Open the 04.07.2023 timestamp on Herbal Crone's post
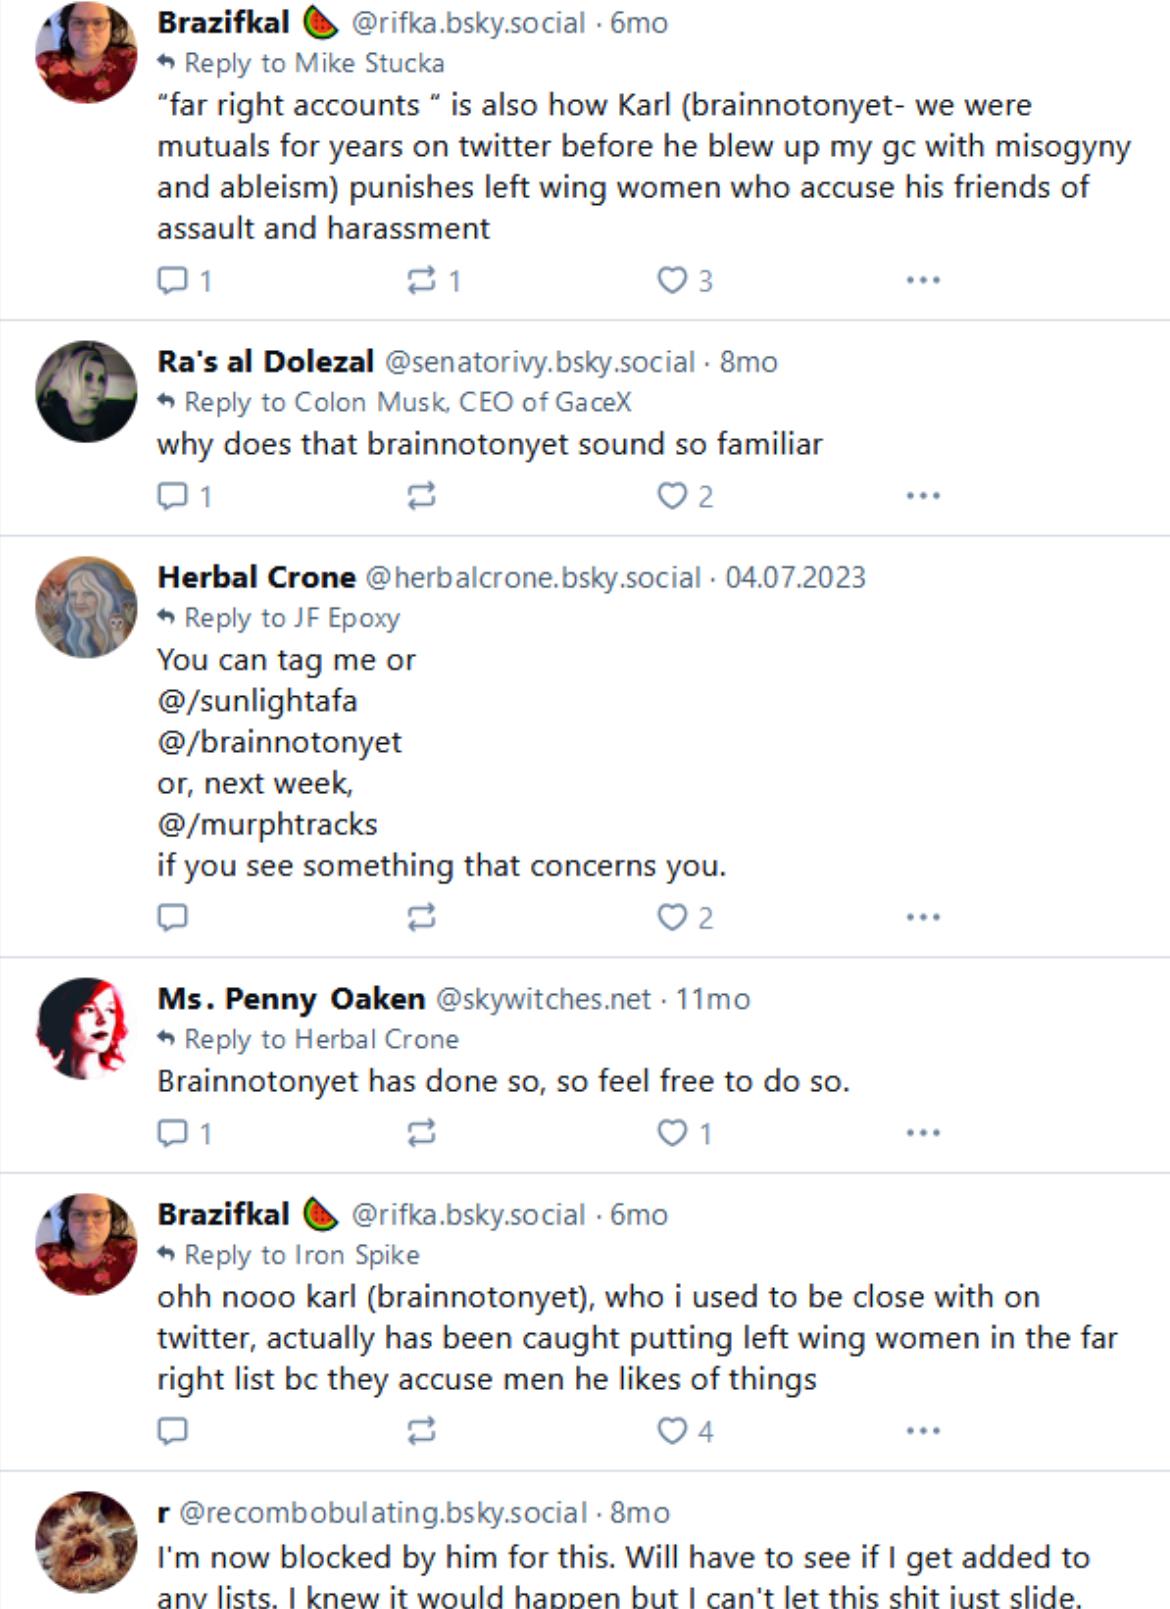This screenshot has height=1609, width=1170. pos(795,577)
